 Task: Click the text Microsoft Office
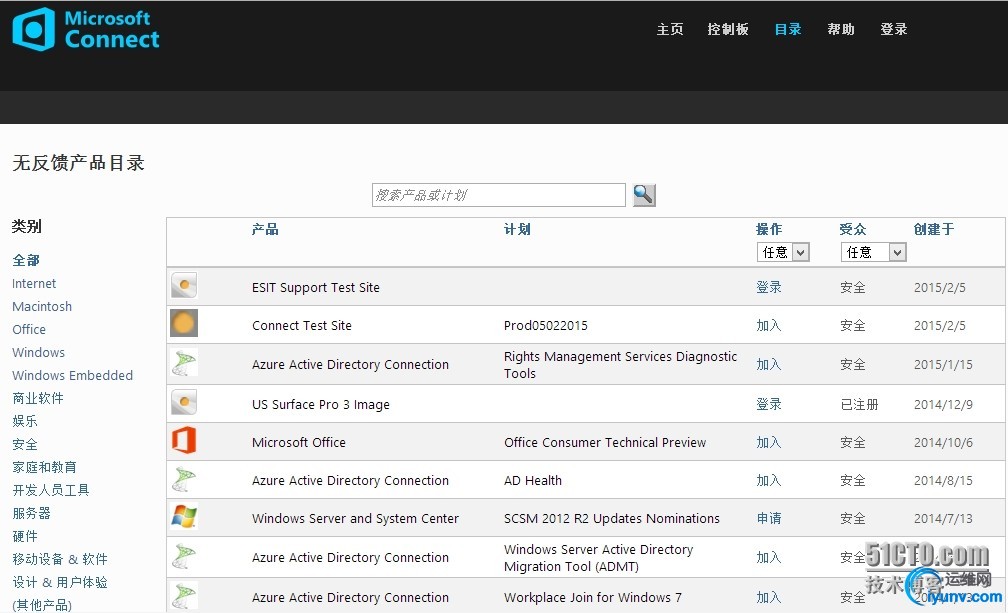[299, 442]
